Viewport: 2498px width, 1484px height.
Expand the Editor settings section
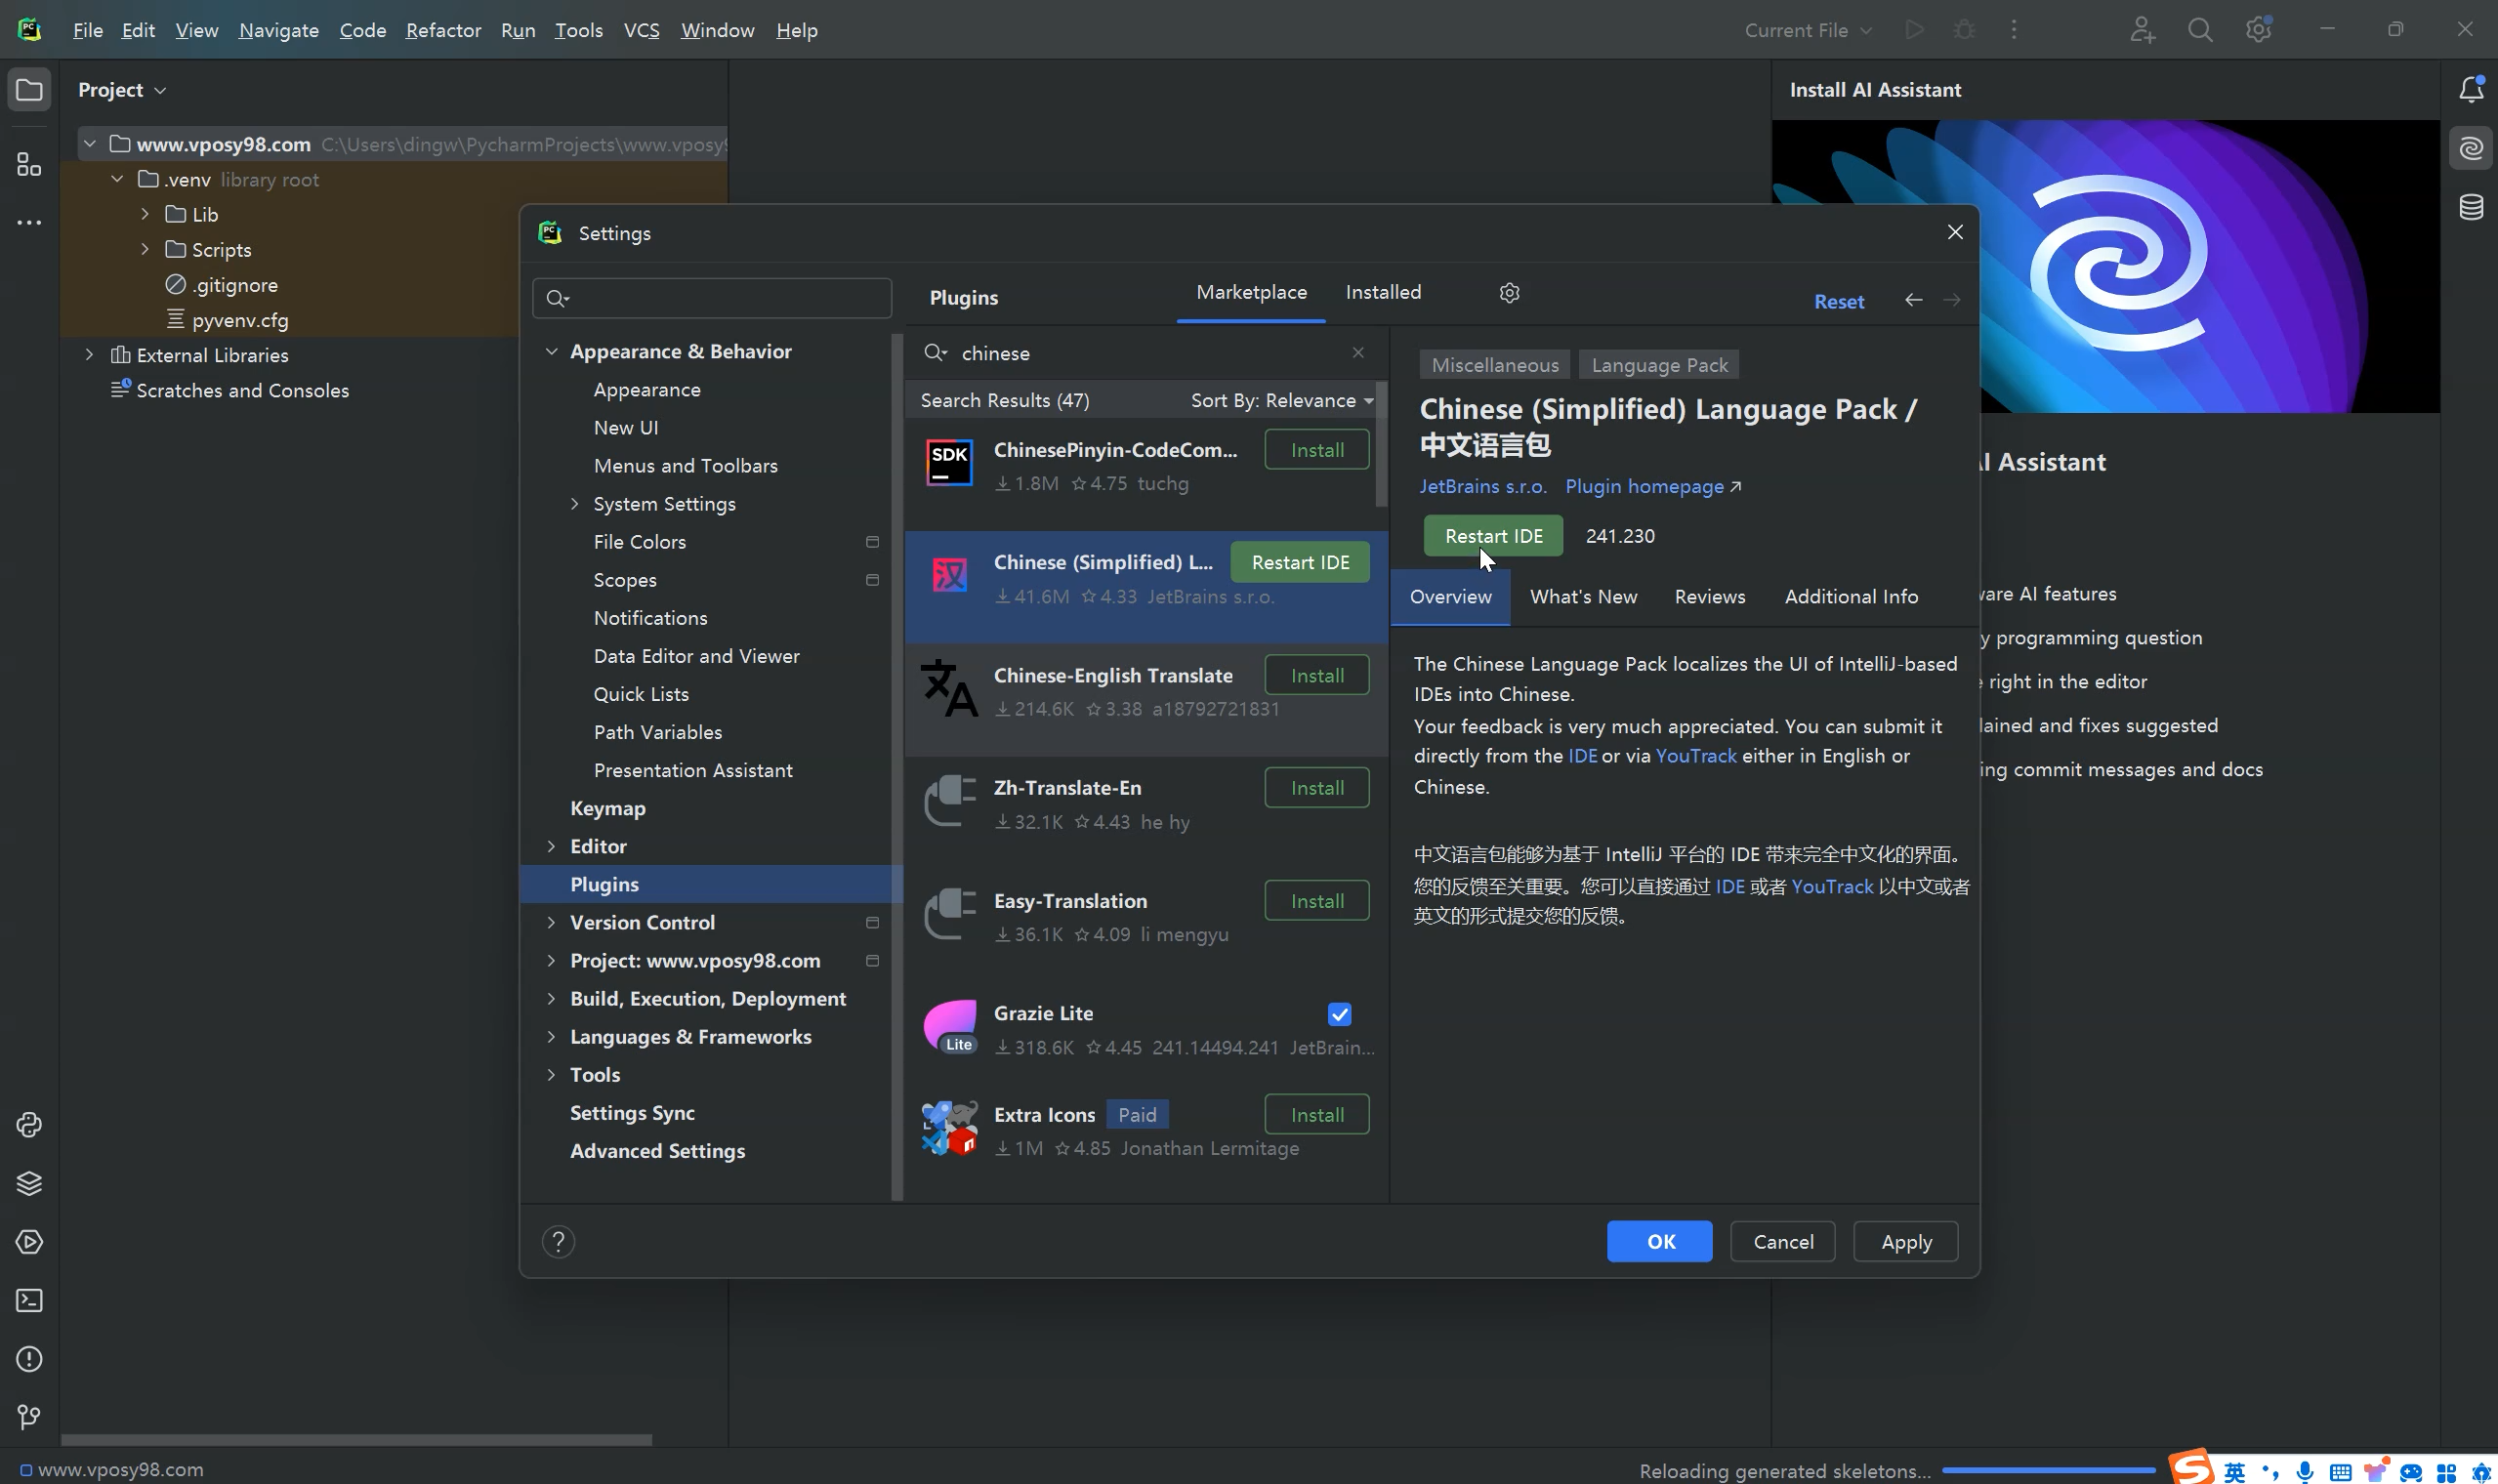[551, 846]
